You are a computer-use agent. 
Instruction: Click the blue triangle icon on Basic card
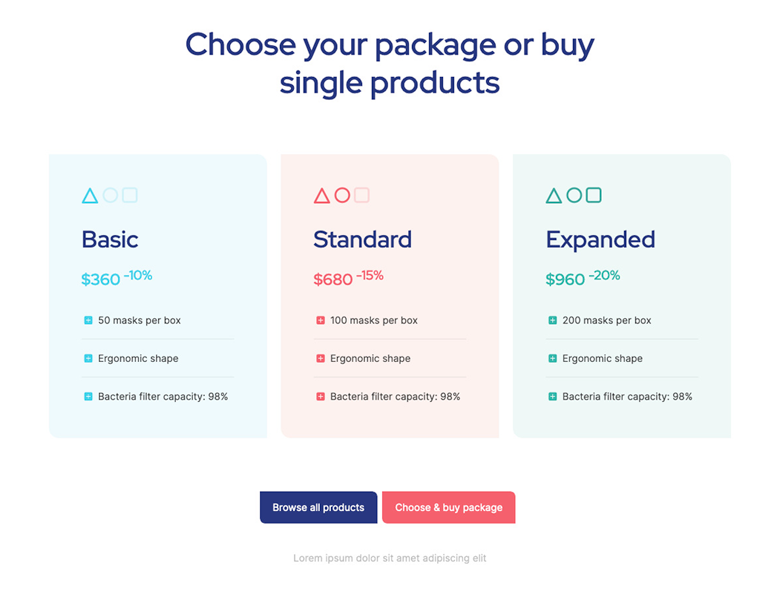click(90, 196)
